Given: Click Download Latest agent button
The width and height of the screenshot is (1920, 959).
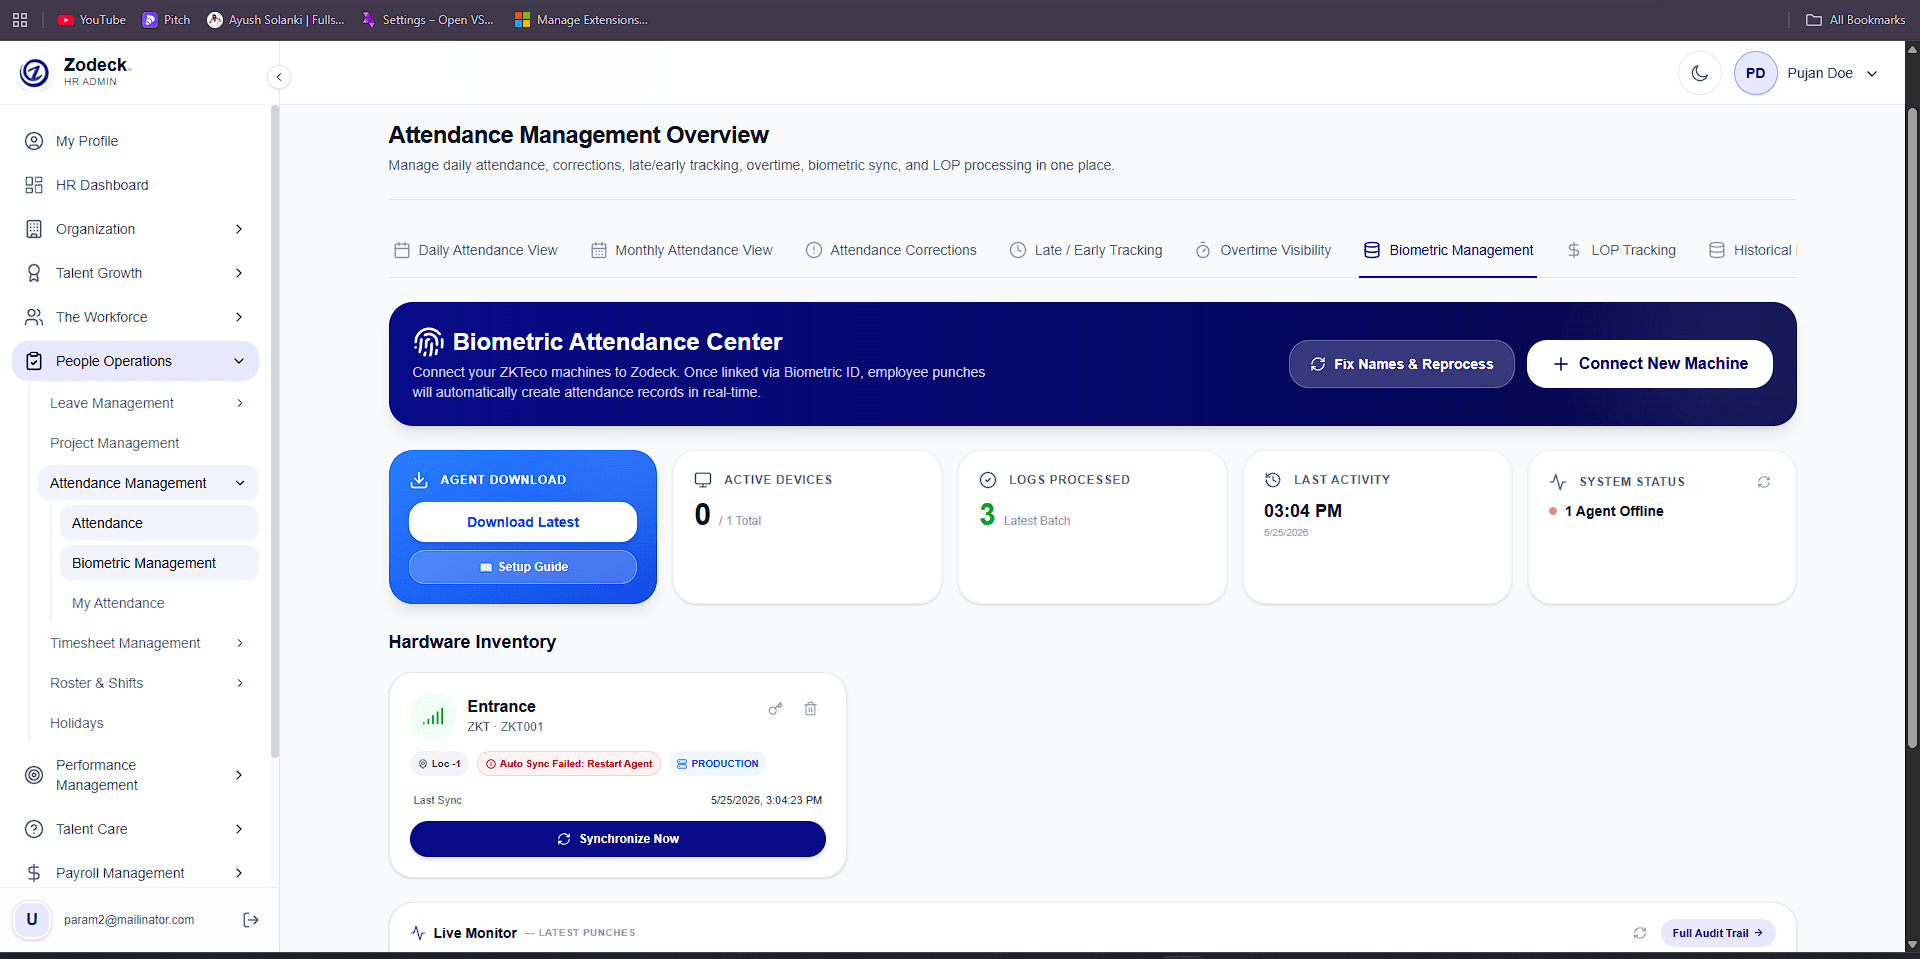Looking at the screenshot, I should click(523, 522).
